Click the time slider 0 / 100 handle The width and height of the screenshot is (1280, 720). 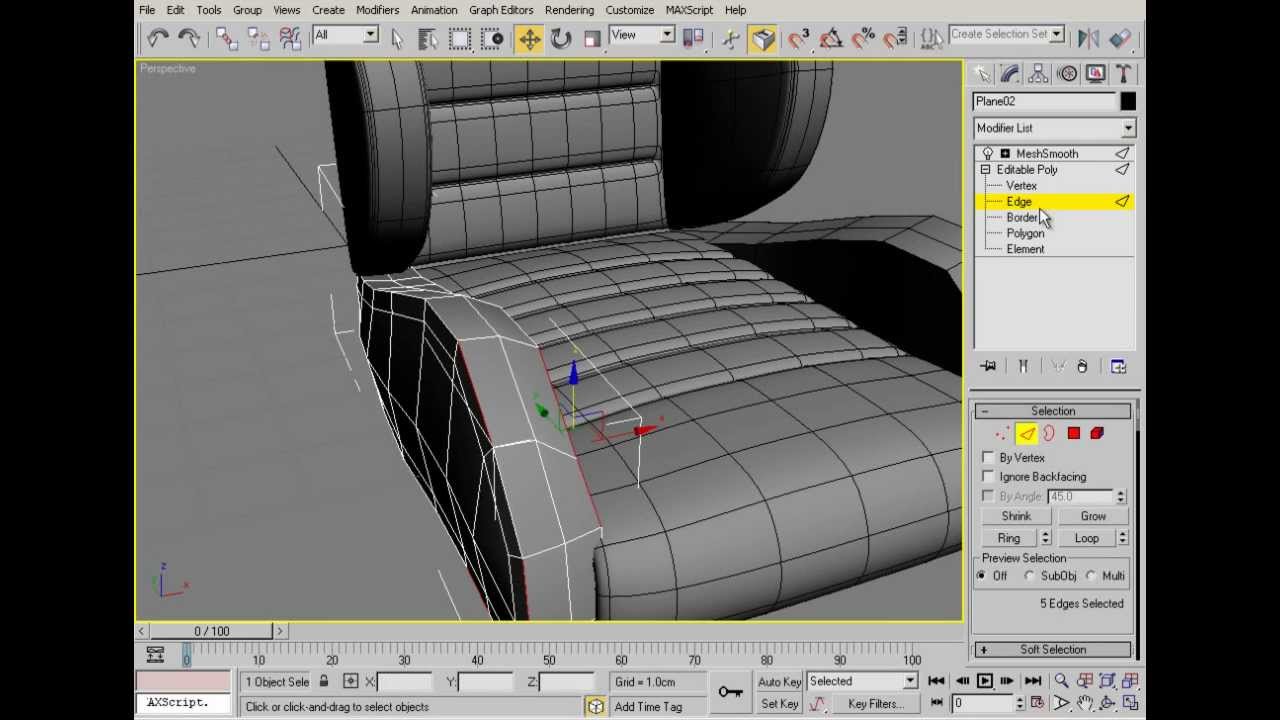[x=211, y=631]
